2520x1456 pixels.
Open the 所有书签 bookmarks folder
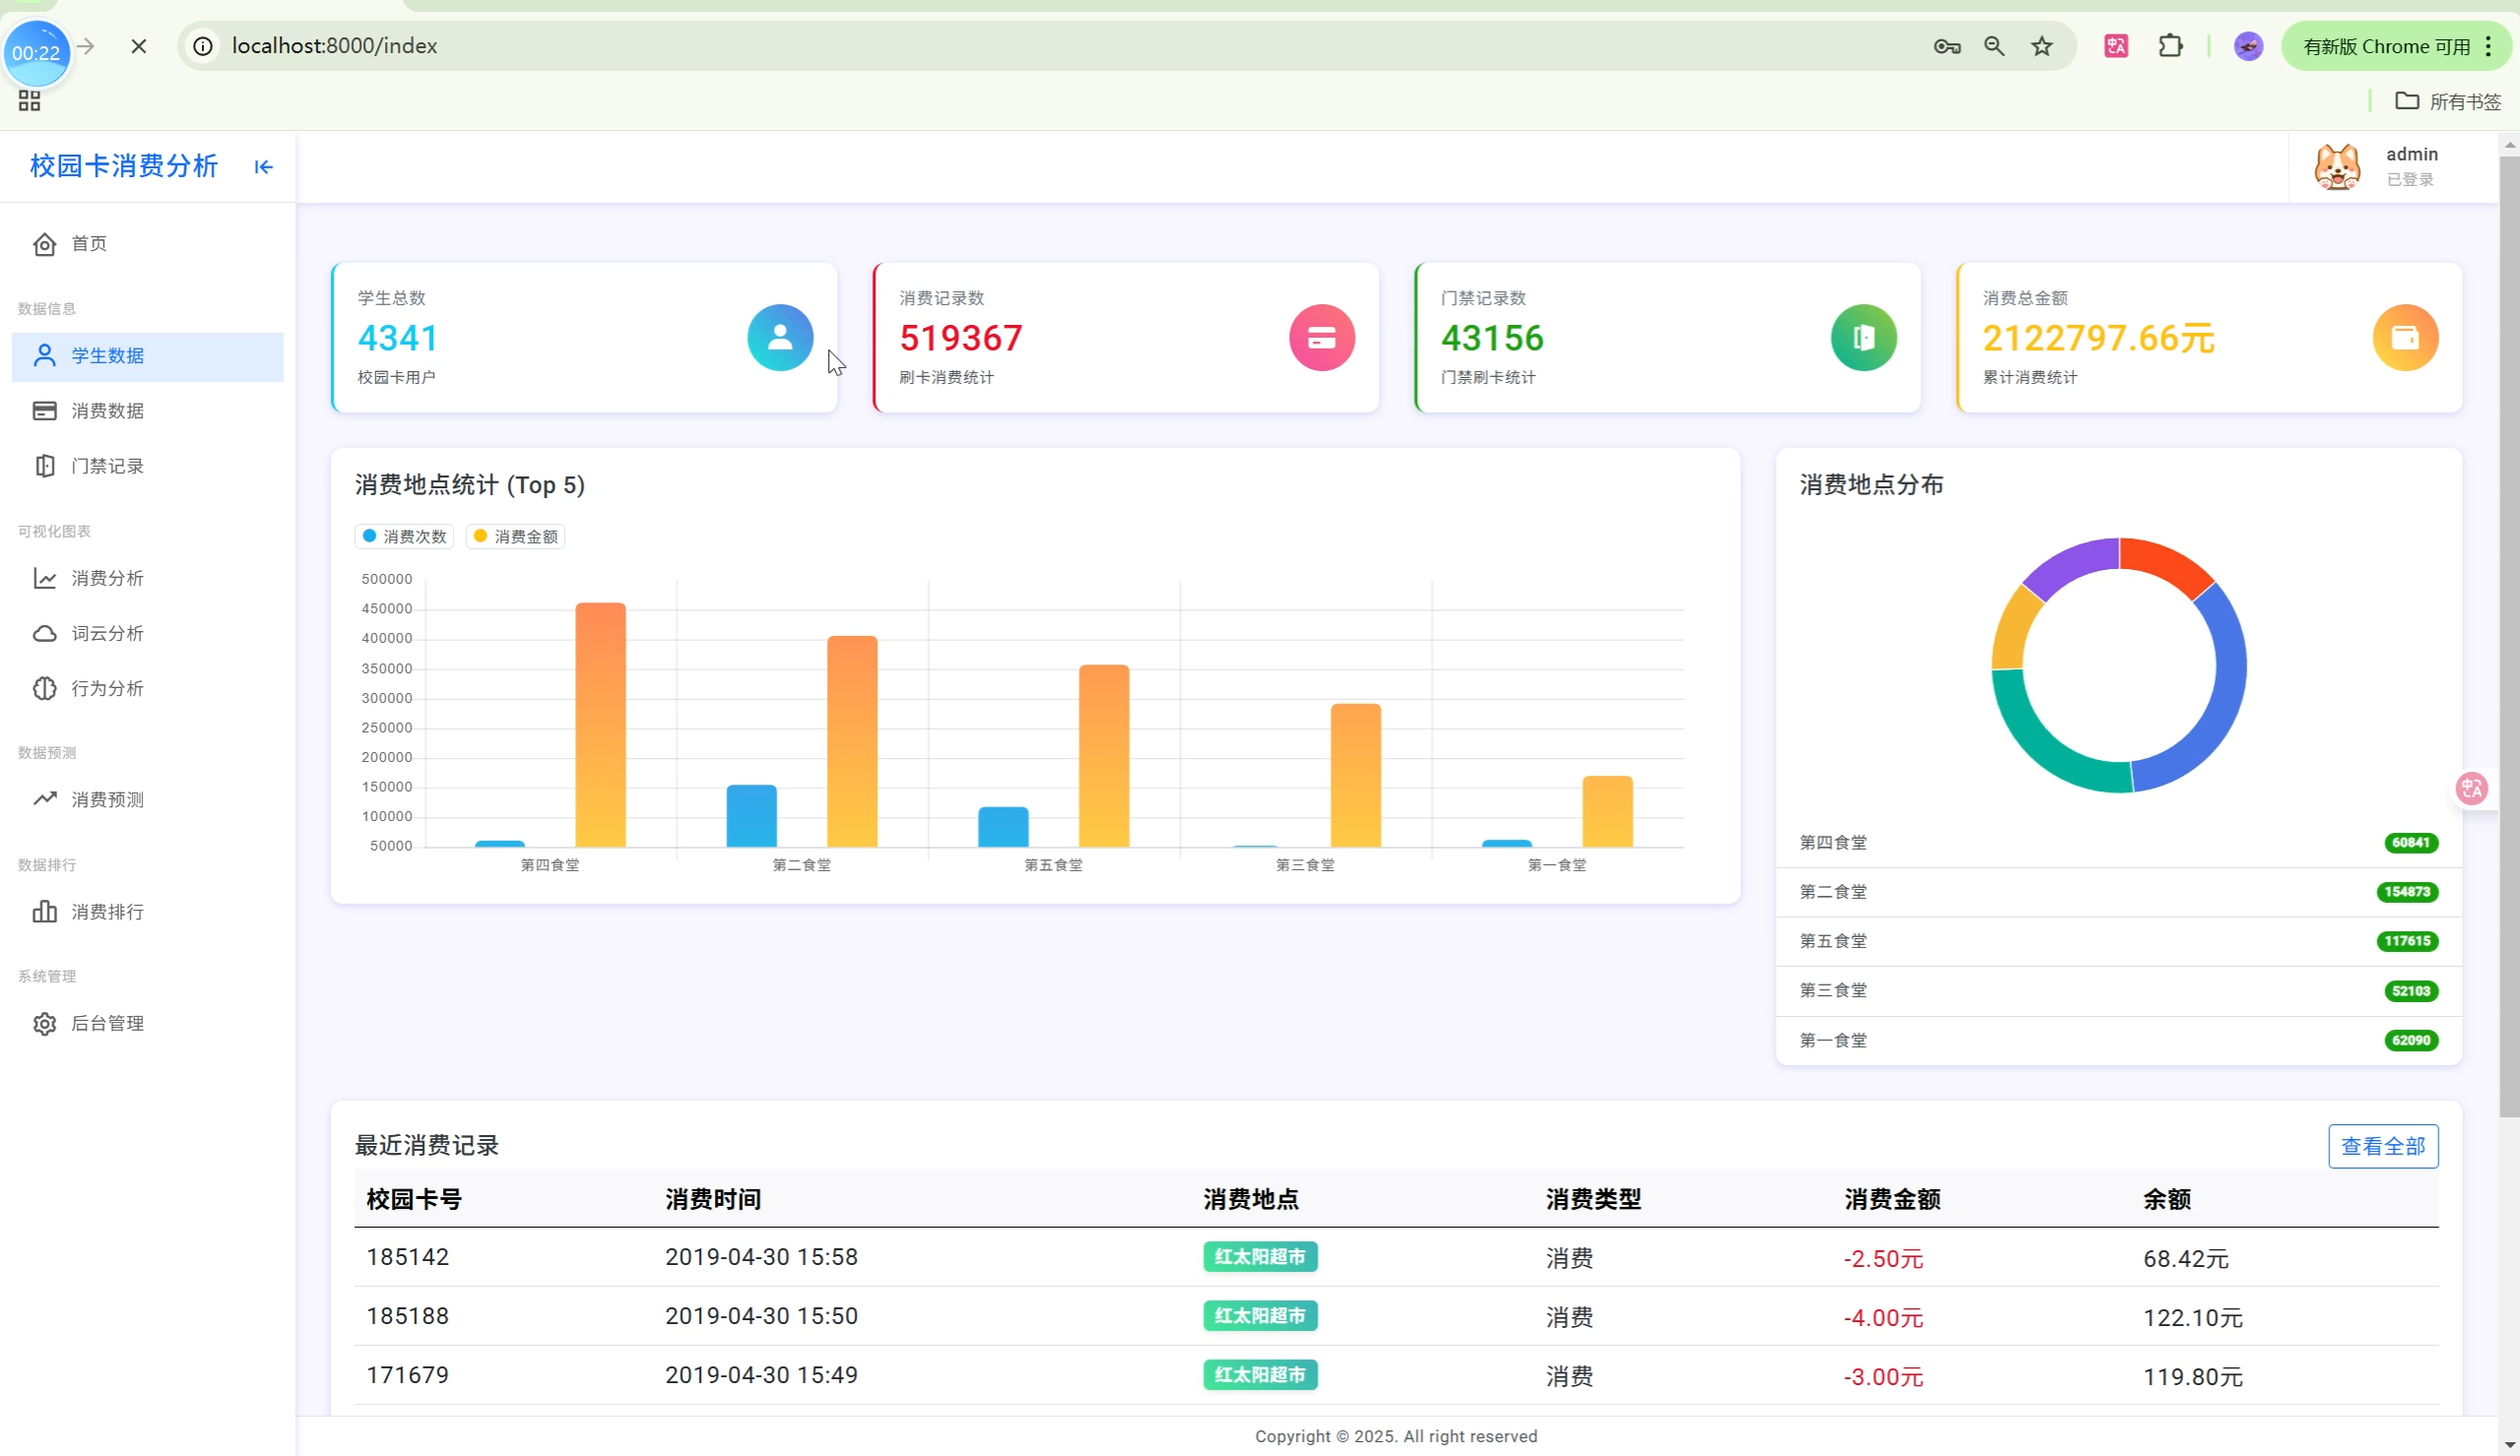pyautogui.click(x=2448, y=102)
